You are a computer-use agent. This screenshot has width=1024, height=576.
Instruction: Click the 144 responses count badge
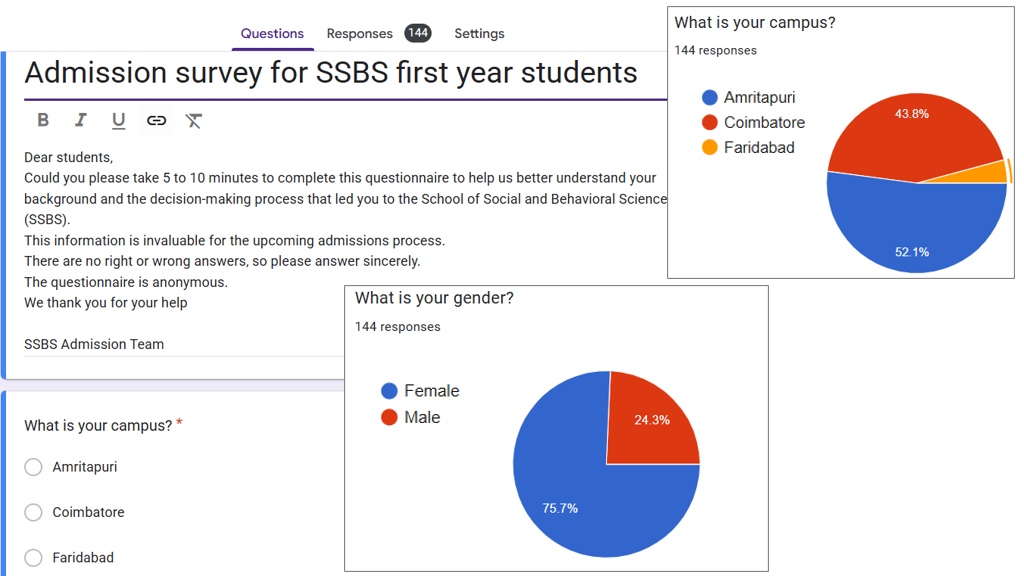(x=418, y=33)
